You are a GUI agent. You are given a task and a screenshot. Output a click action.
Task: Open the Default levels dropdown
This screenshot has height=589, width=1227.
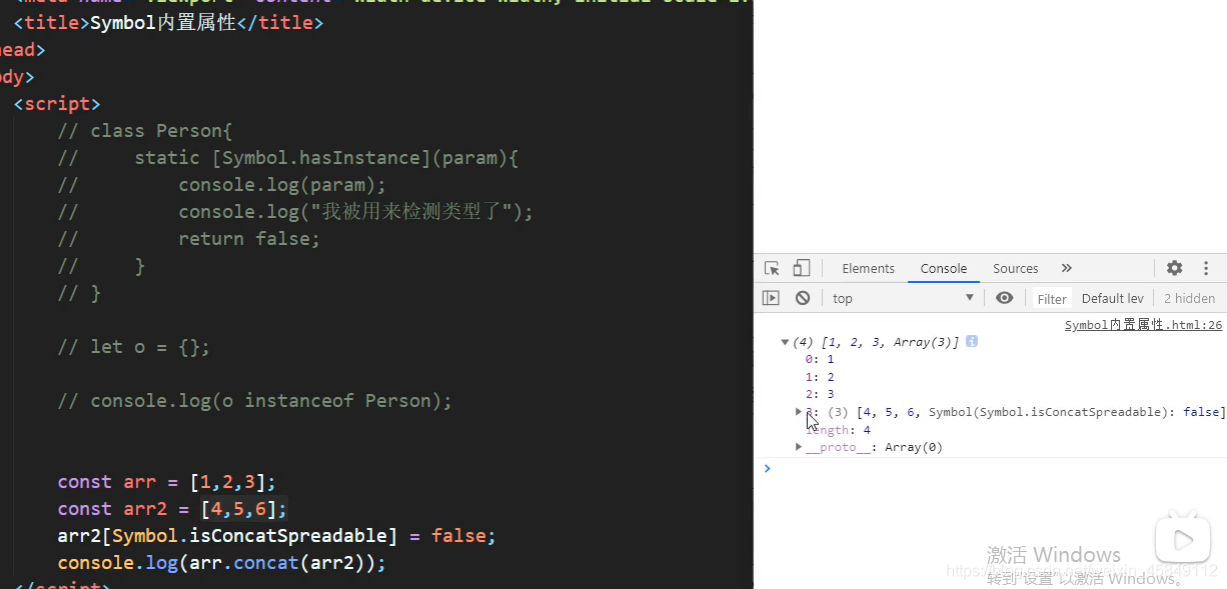click(x=1112, y=298)
